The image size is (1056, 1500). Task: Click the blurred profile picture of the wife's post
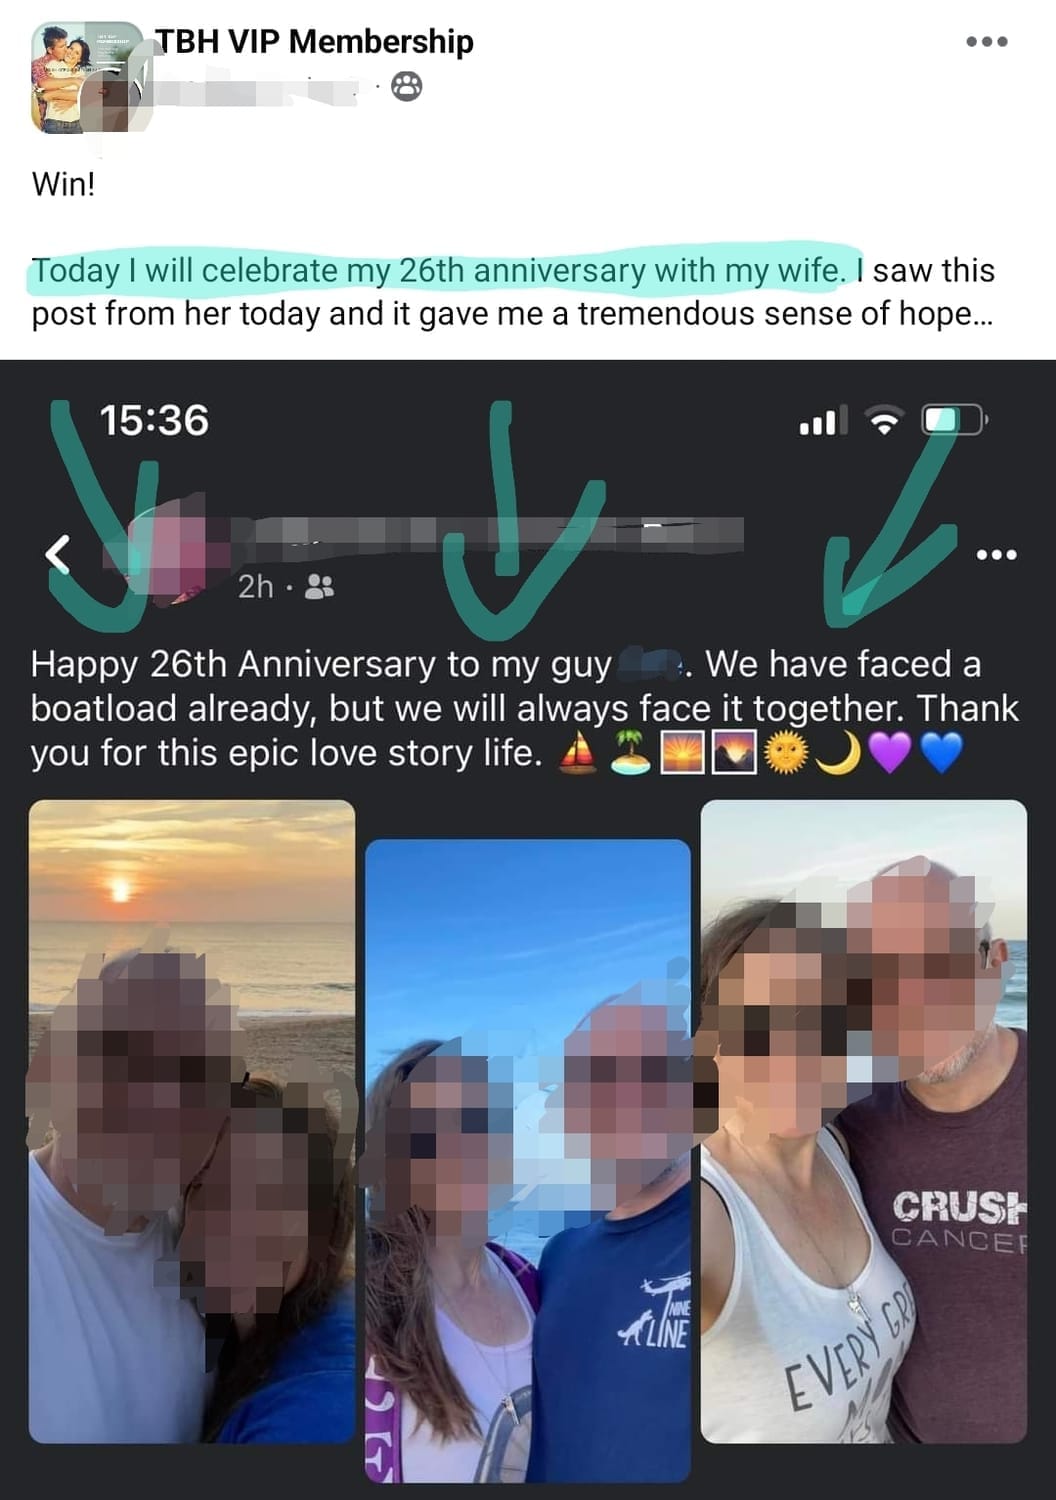[x=170, y=550]
